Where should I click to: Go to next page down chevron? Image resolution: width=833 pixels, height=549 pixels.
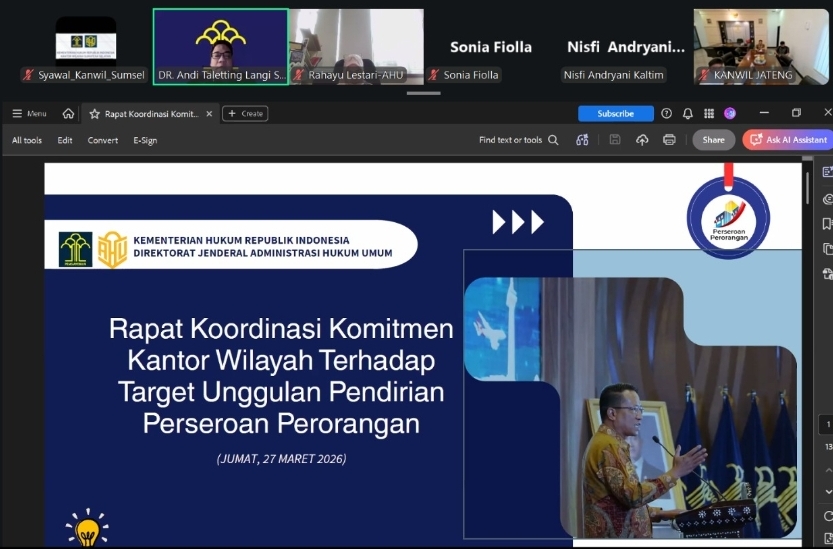coord(828,492)
